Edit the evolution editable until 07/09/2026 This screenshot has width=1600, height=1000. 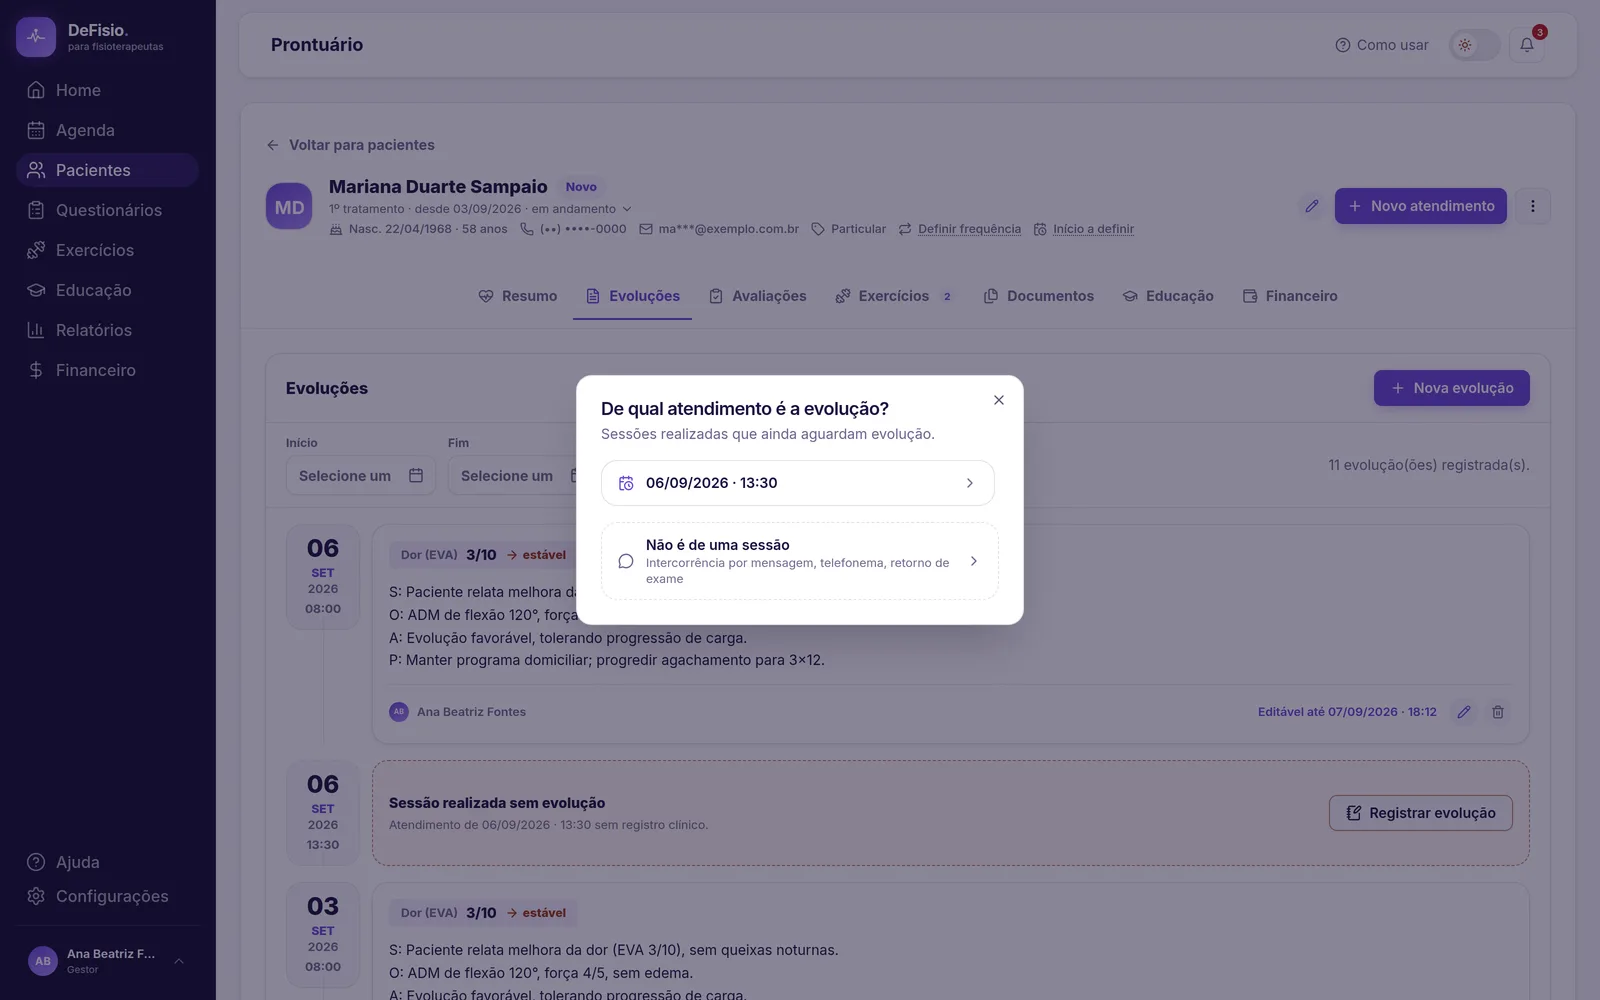1464,712
